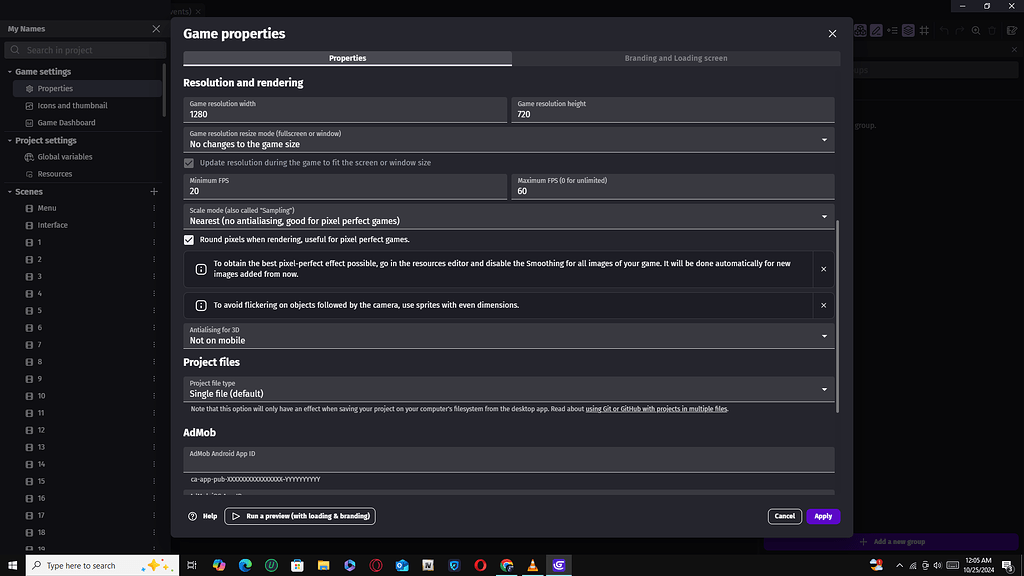This screenshot has width=1024, height=576.
Task: Select Icons and thumbnail in Game settings
Action: pyautogui.click(x=72, y=105)
